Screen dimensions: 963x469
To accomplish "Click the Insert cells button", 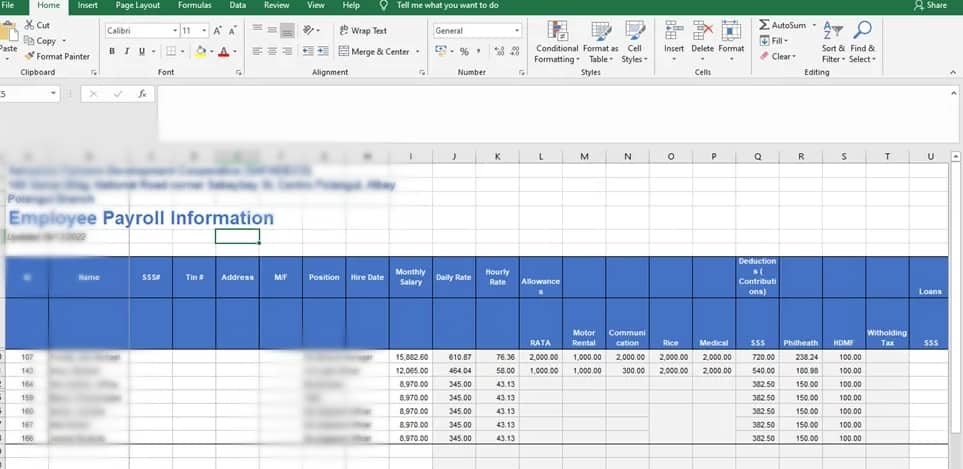I will pyautogui.click(x=674, y=42).
